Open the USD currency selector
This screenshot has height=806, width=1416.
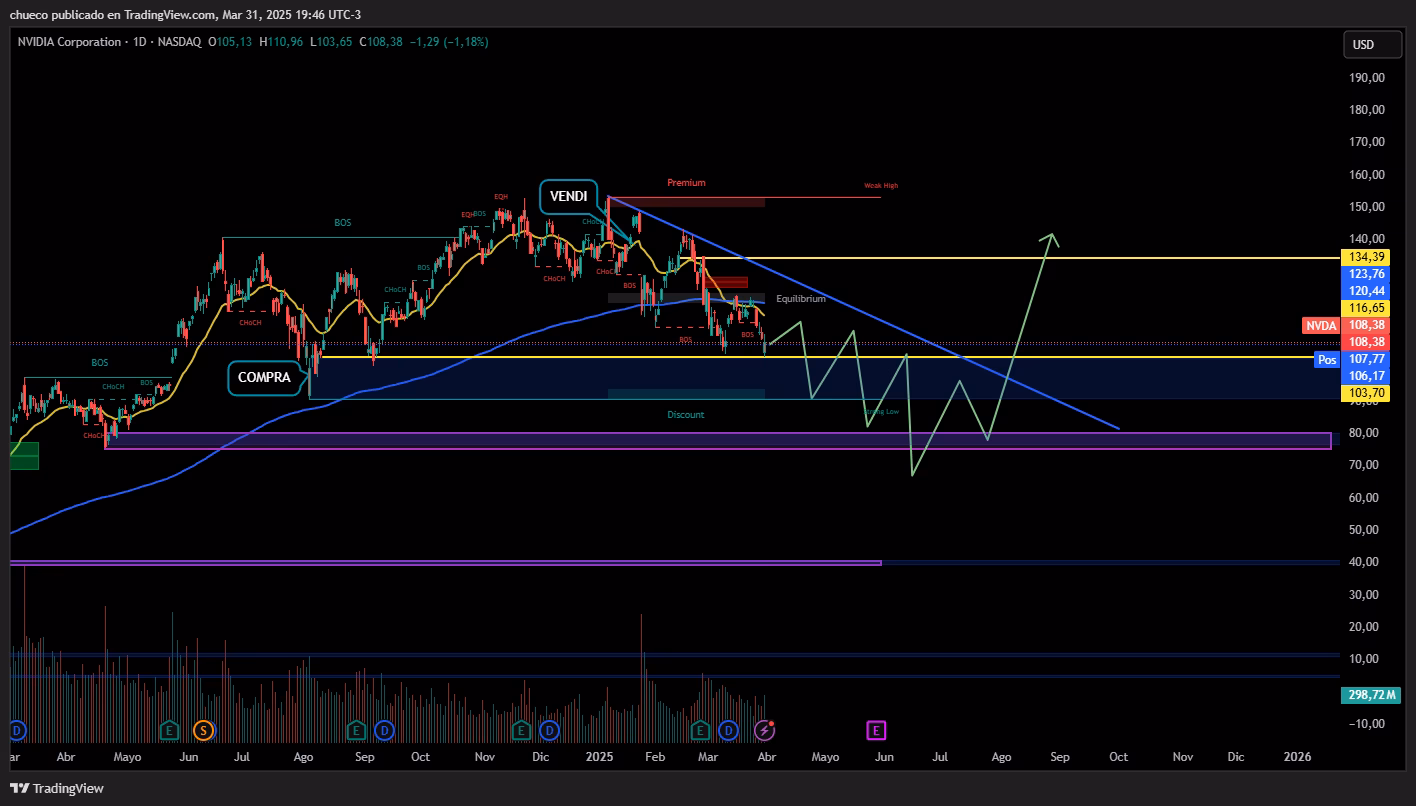click(1372, 45)
